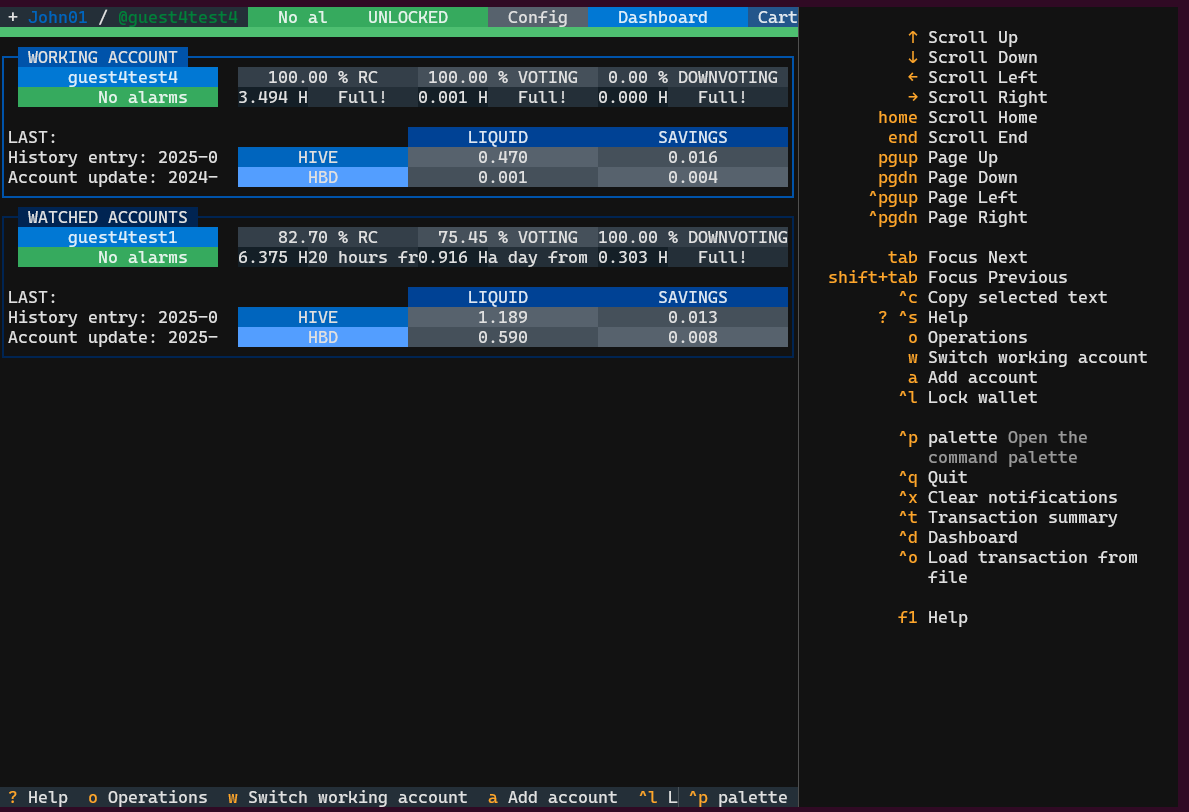Click 'o Operations' in footer bar

pos(148,797)
